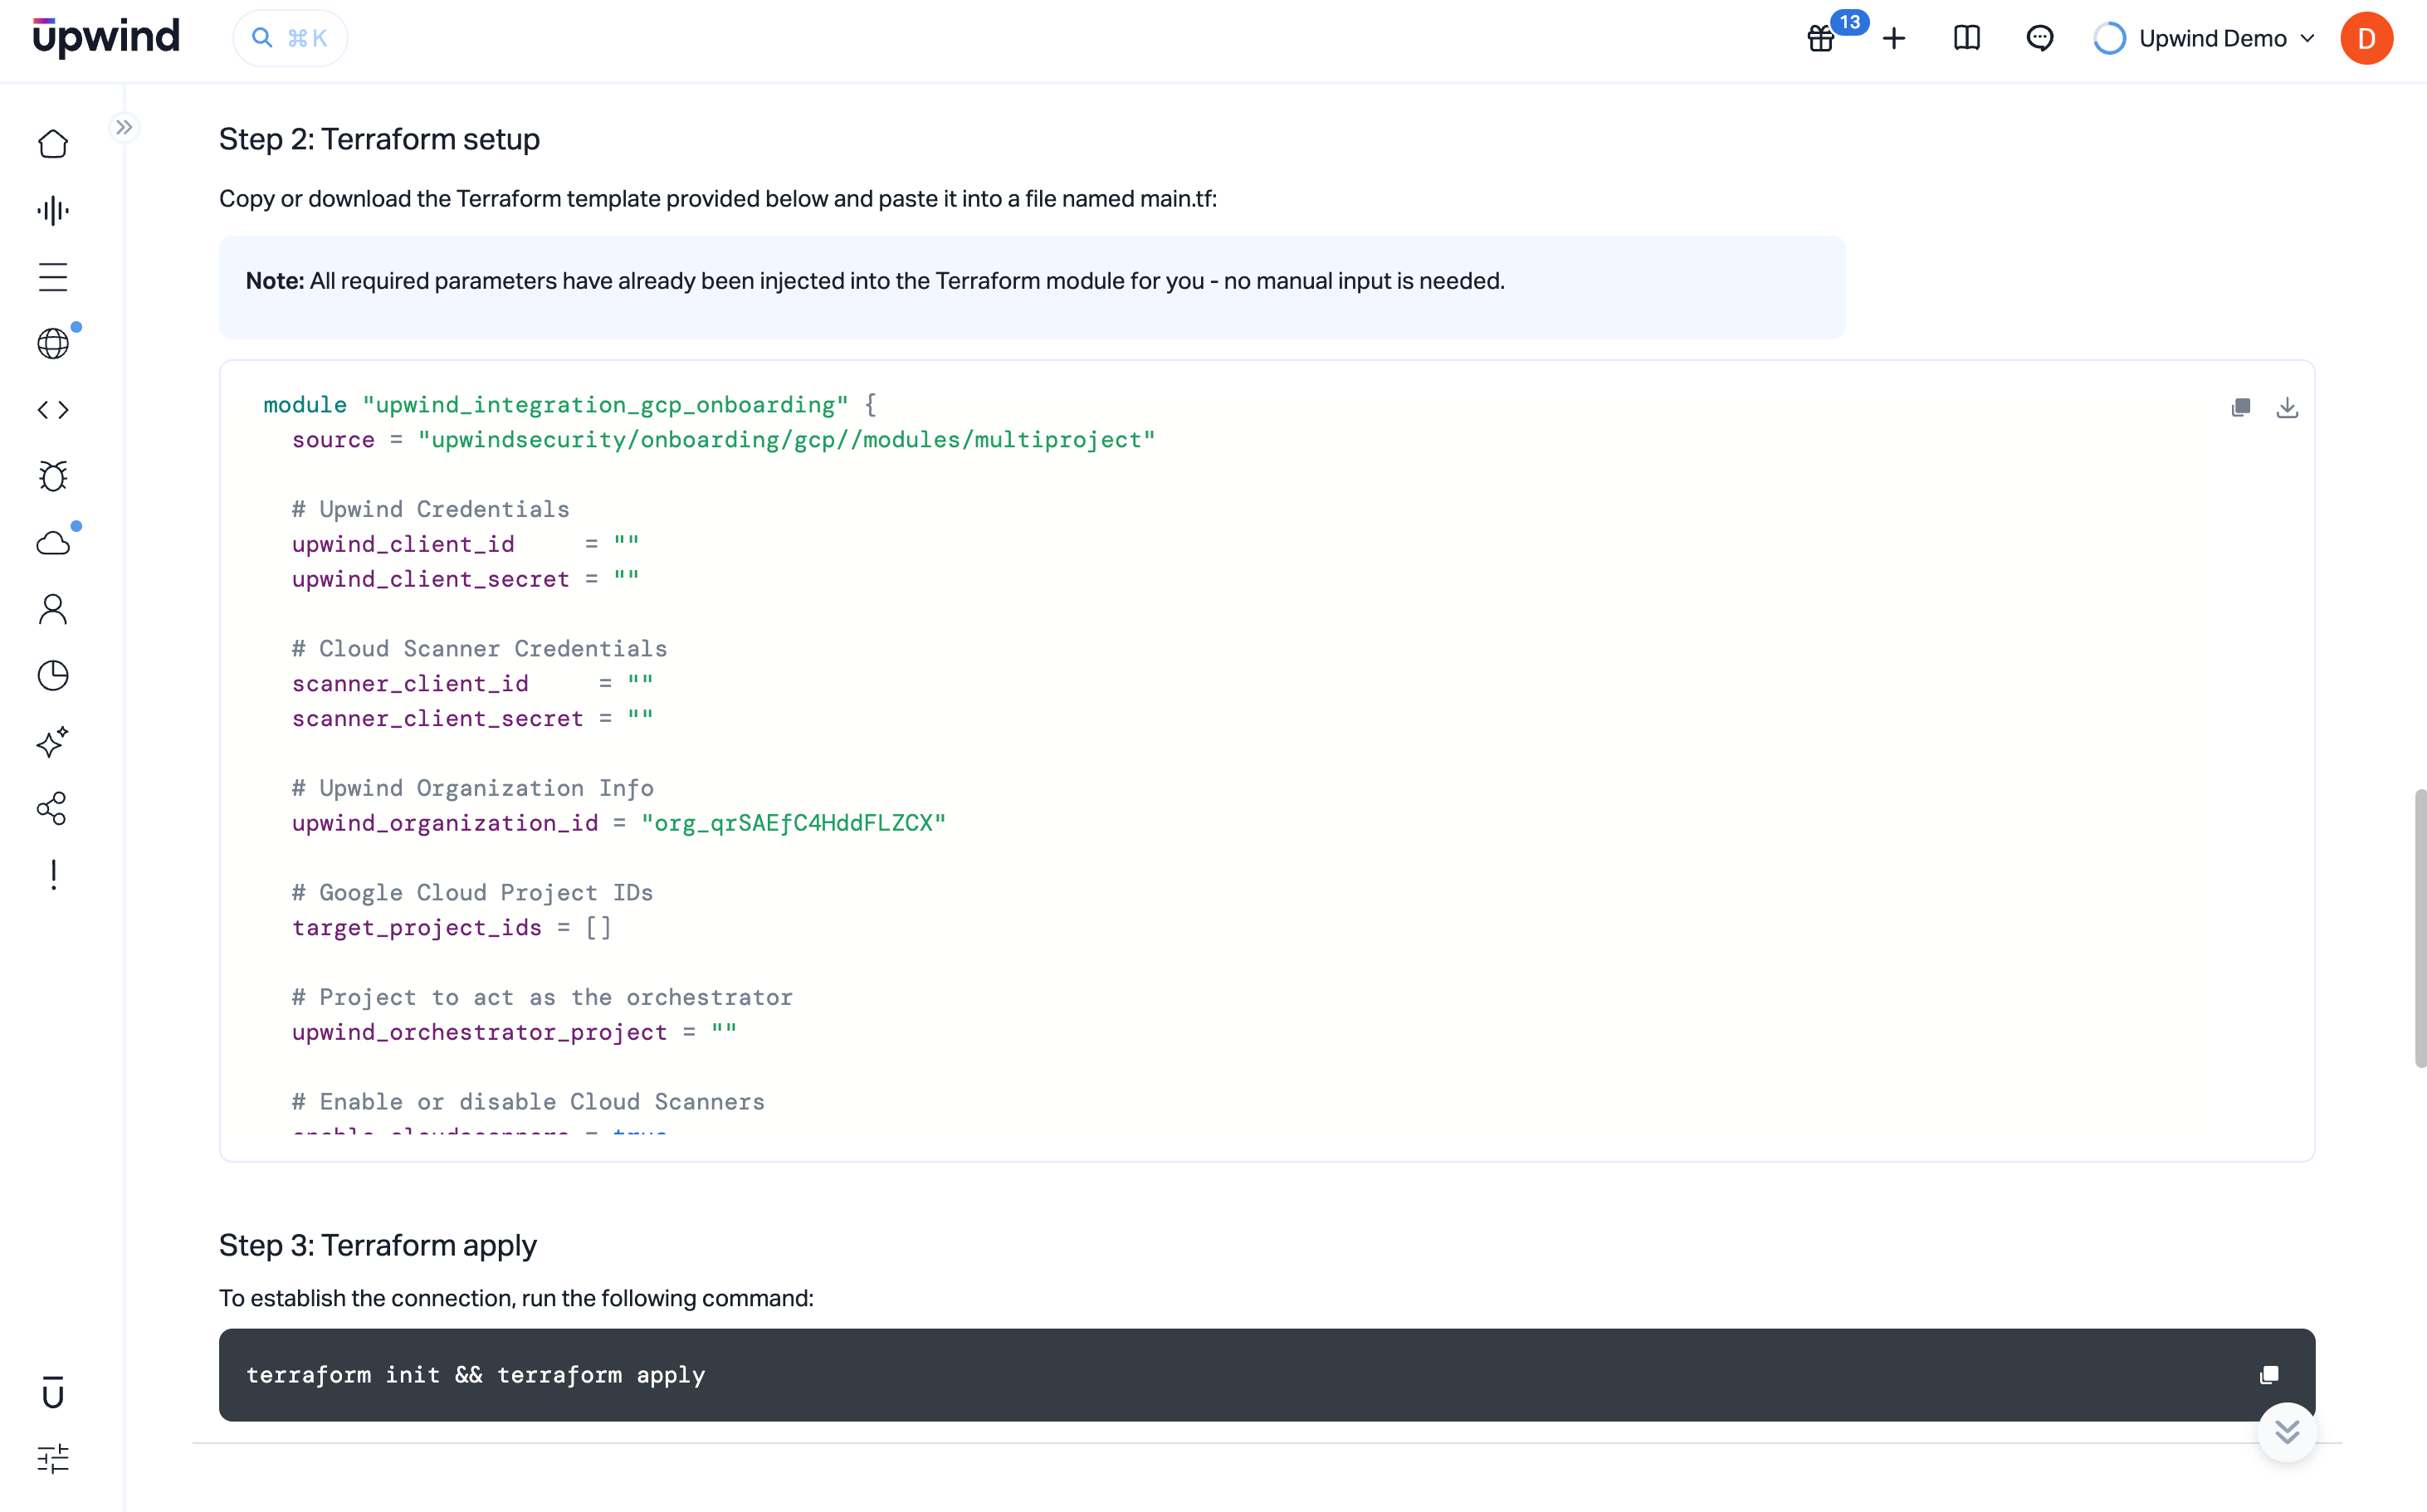Click the 'upwind_client_id' variable line
This screenshot has height=1512, width=2427.
click(x=465, y=543)
